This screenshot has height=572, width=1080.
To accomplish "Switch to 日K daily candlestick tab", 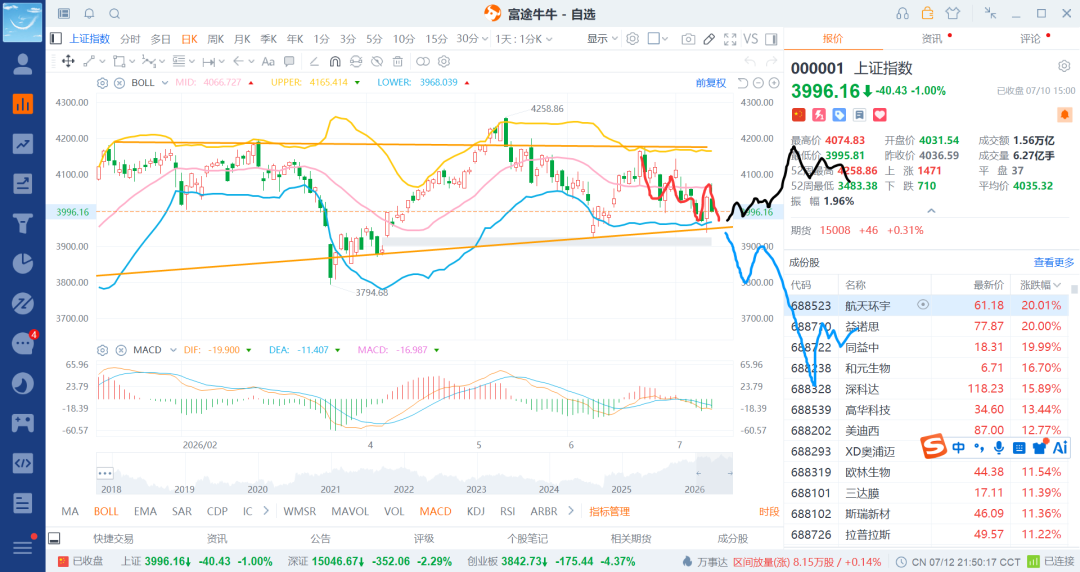I will pos(189,39).
